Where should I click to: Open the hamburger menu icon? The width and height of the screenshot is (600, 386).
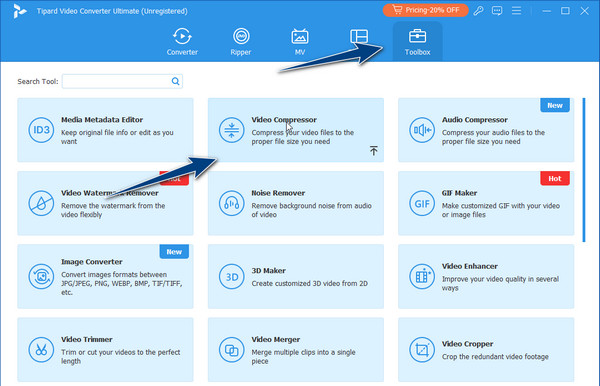point(516,11)
